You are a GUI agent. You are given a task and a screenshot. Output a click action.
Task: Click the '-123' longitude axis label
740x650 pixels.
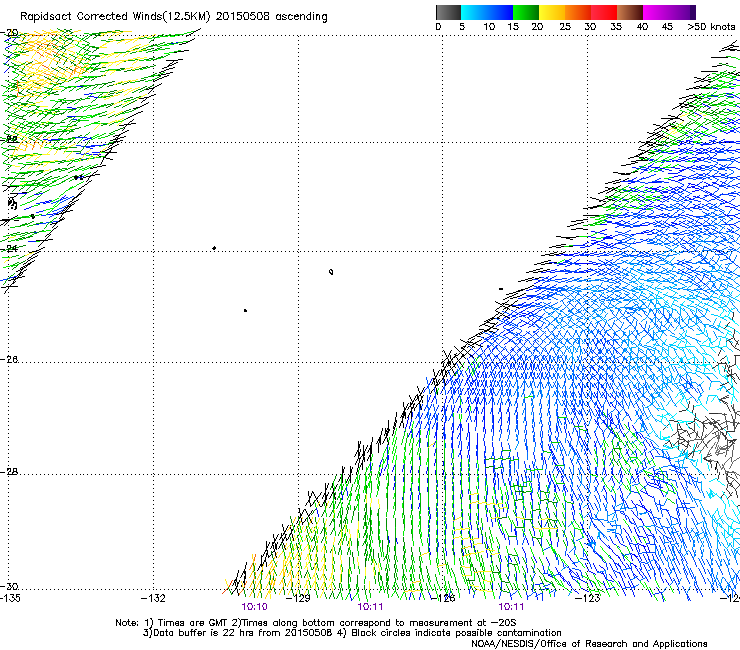tap(588, 598)
